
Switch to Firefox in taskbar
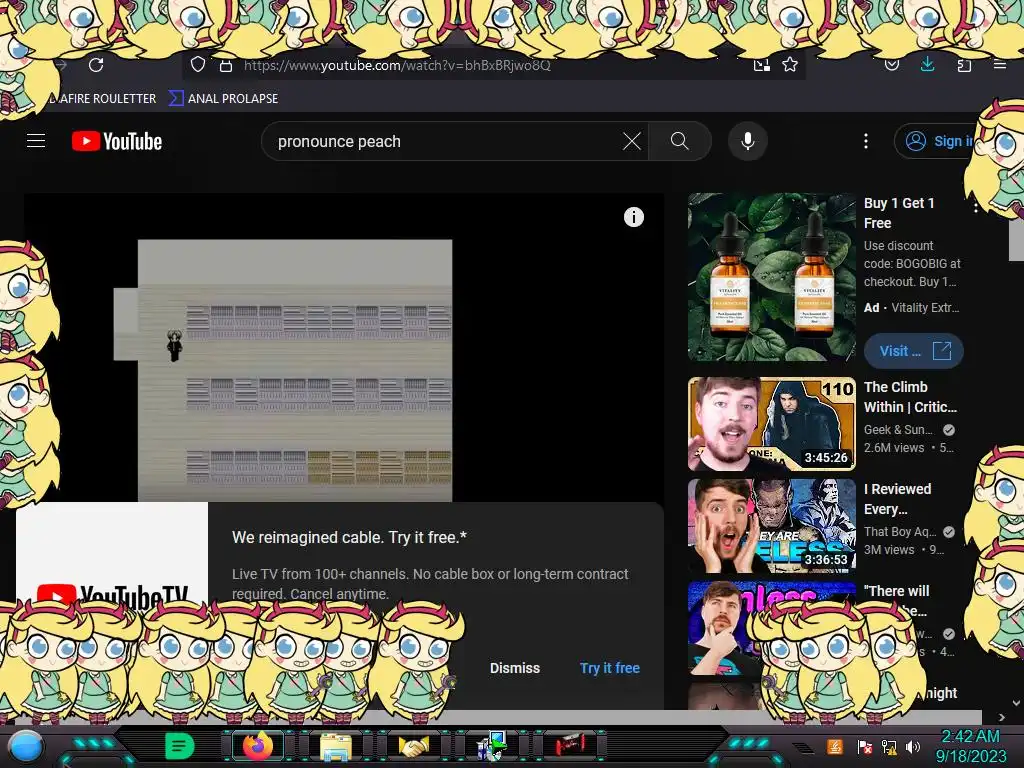pos(258,746)
